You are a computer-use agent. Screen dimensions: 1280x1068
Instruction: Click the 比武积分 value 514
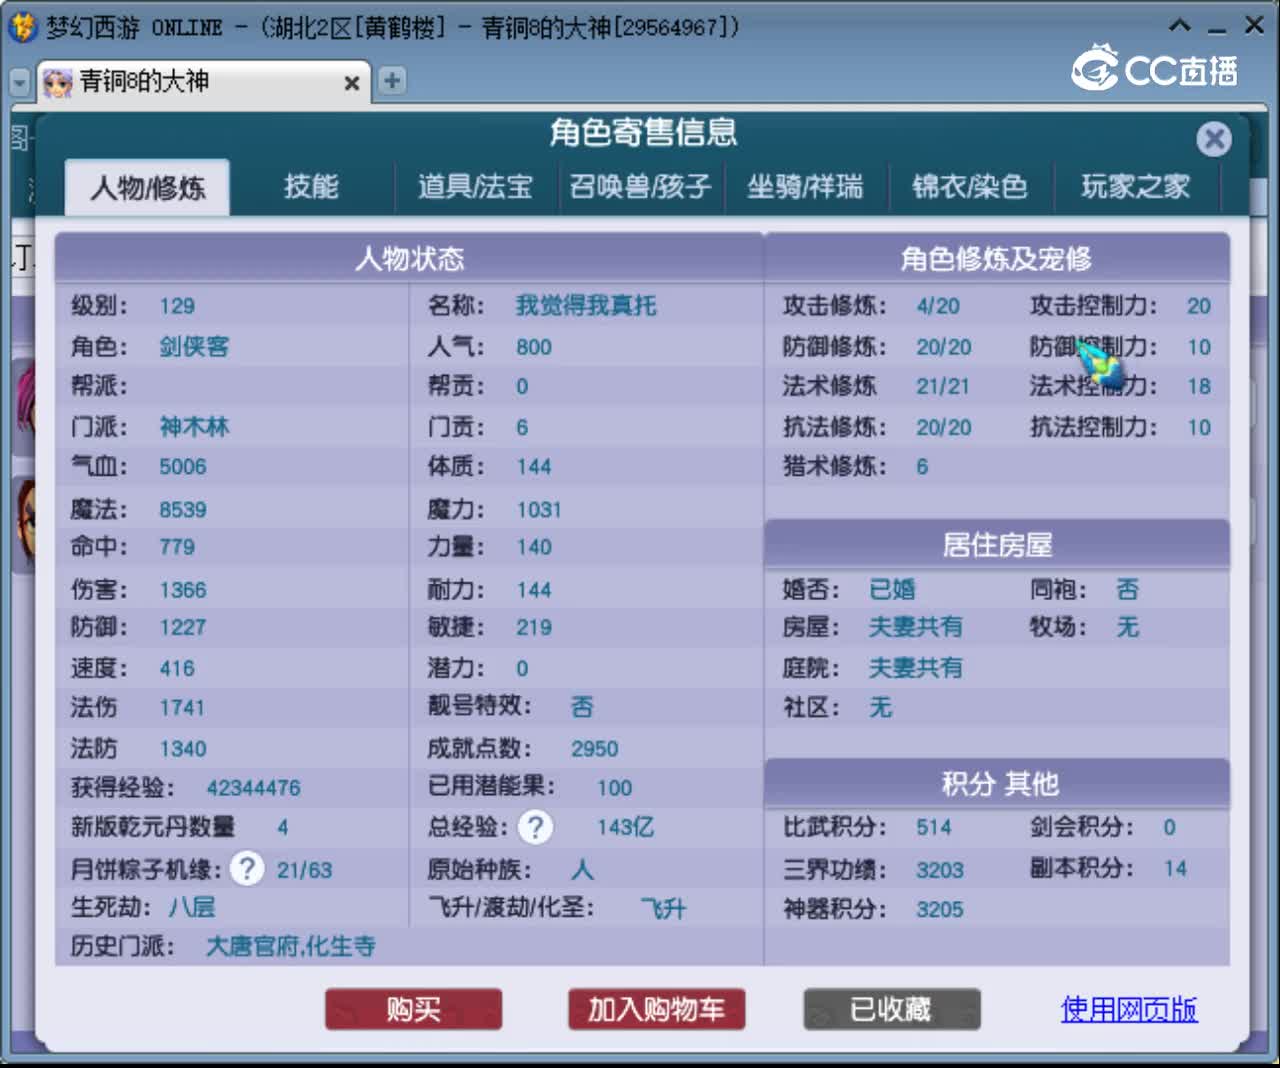(934, 827)
